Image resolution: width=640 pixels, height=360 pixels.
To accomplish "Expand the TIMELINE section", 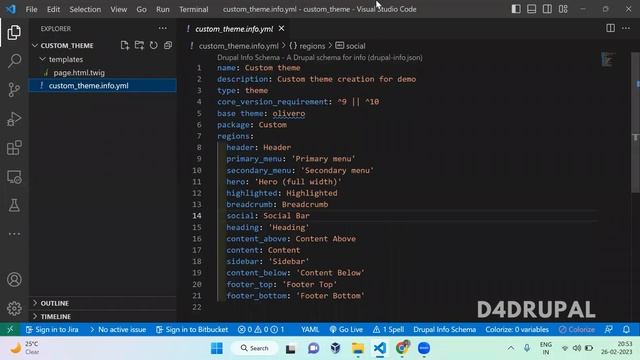I will click(102, 316).
